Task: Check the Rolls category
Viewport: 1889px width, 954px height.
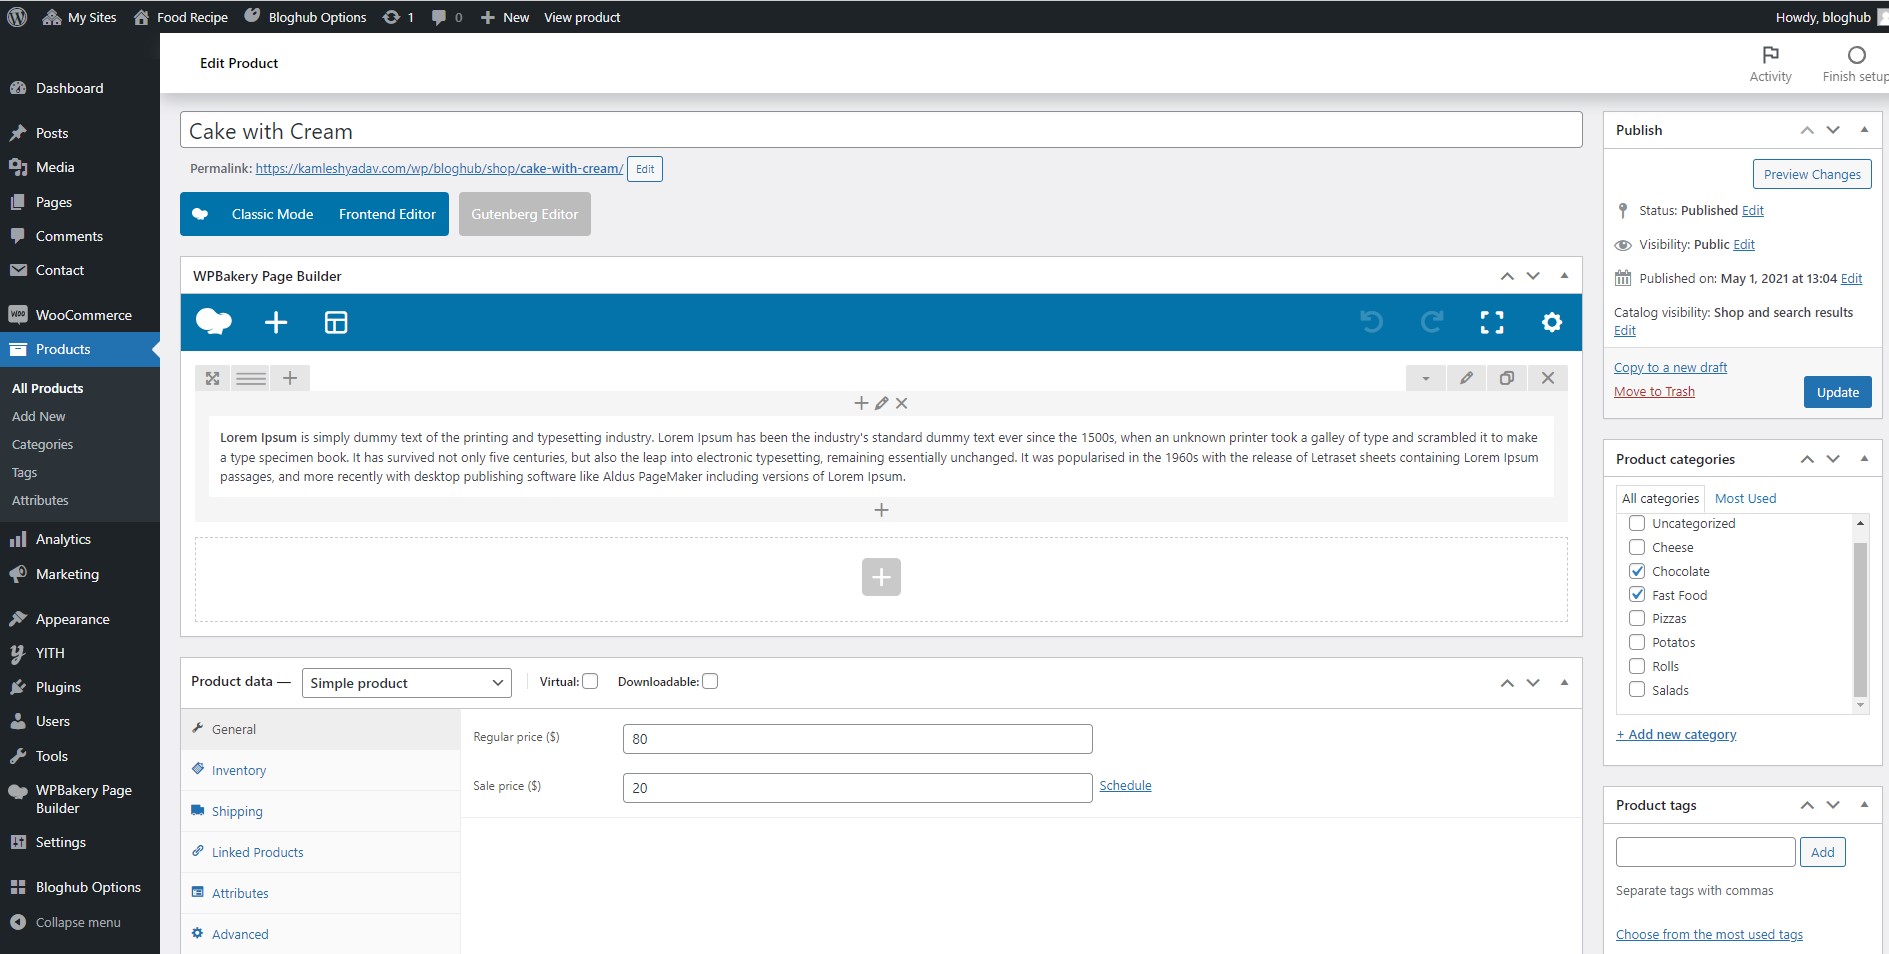Action: point(1637,666)
